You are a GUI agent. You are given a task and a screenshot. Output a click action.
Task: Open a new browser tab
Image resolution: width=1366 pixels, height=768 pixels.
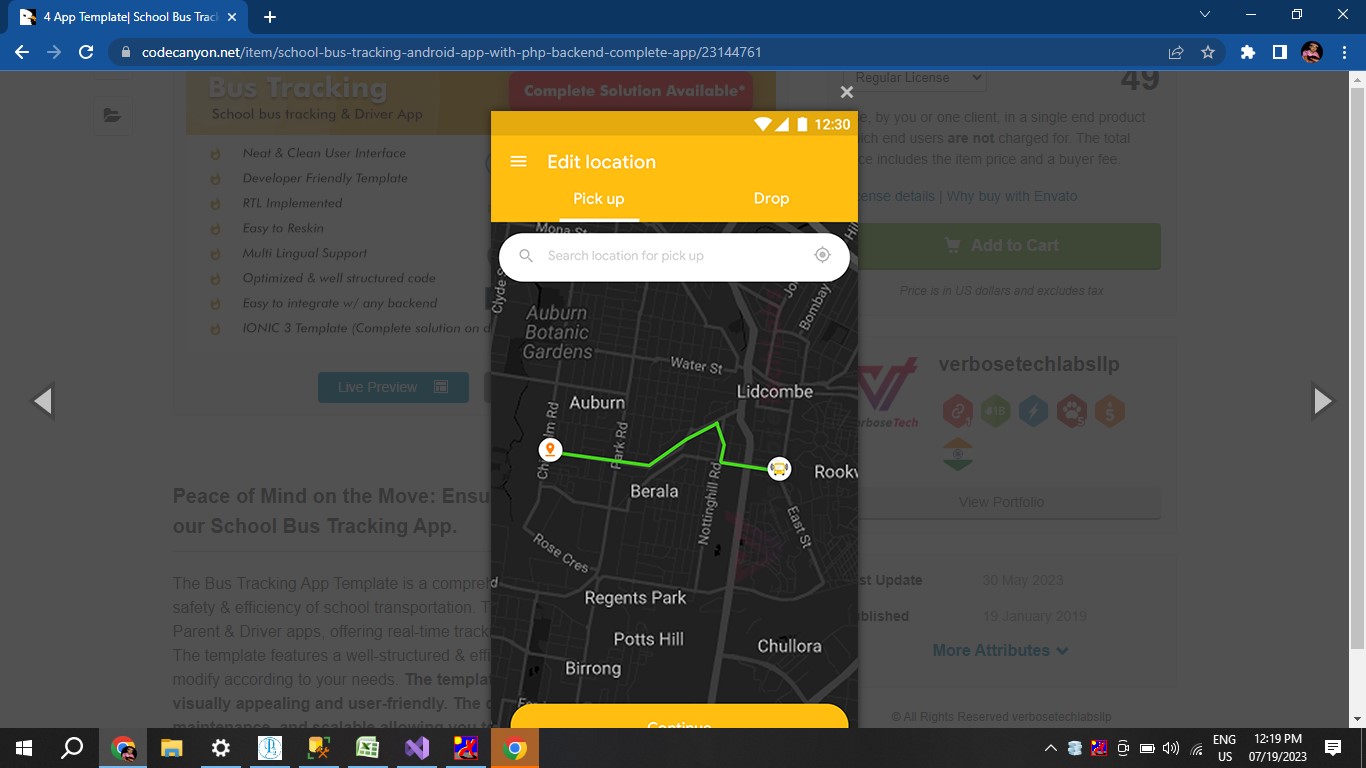pyautogui.click(x=270, y=17)
